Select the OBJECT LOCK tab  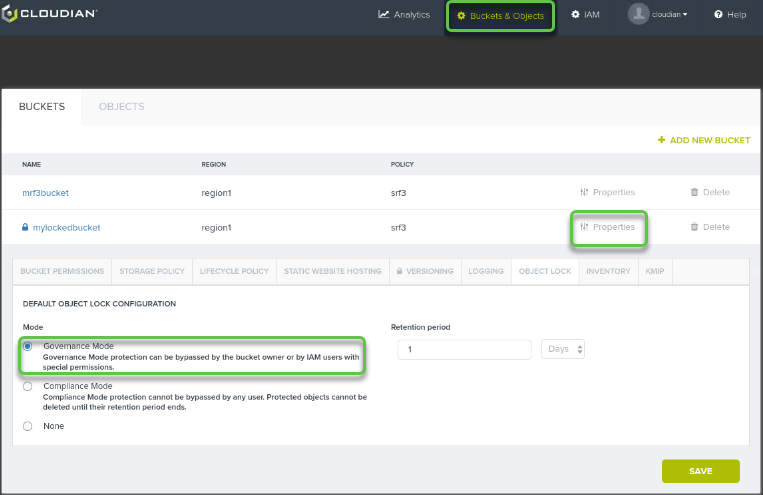[545, 271]
